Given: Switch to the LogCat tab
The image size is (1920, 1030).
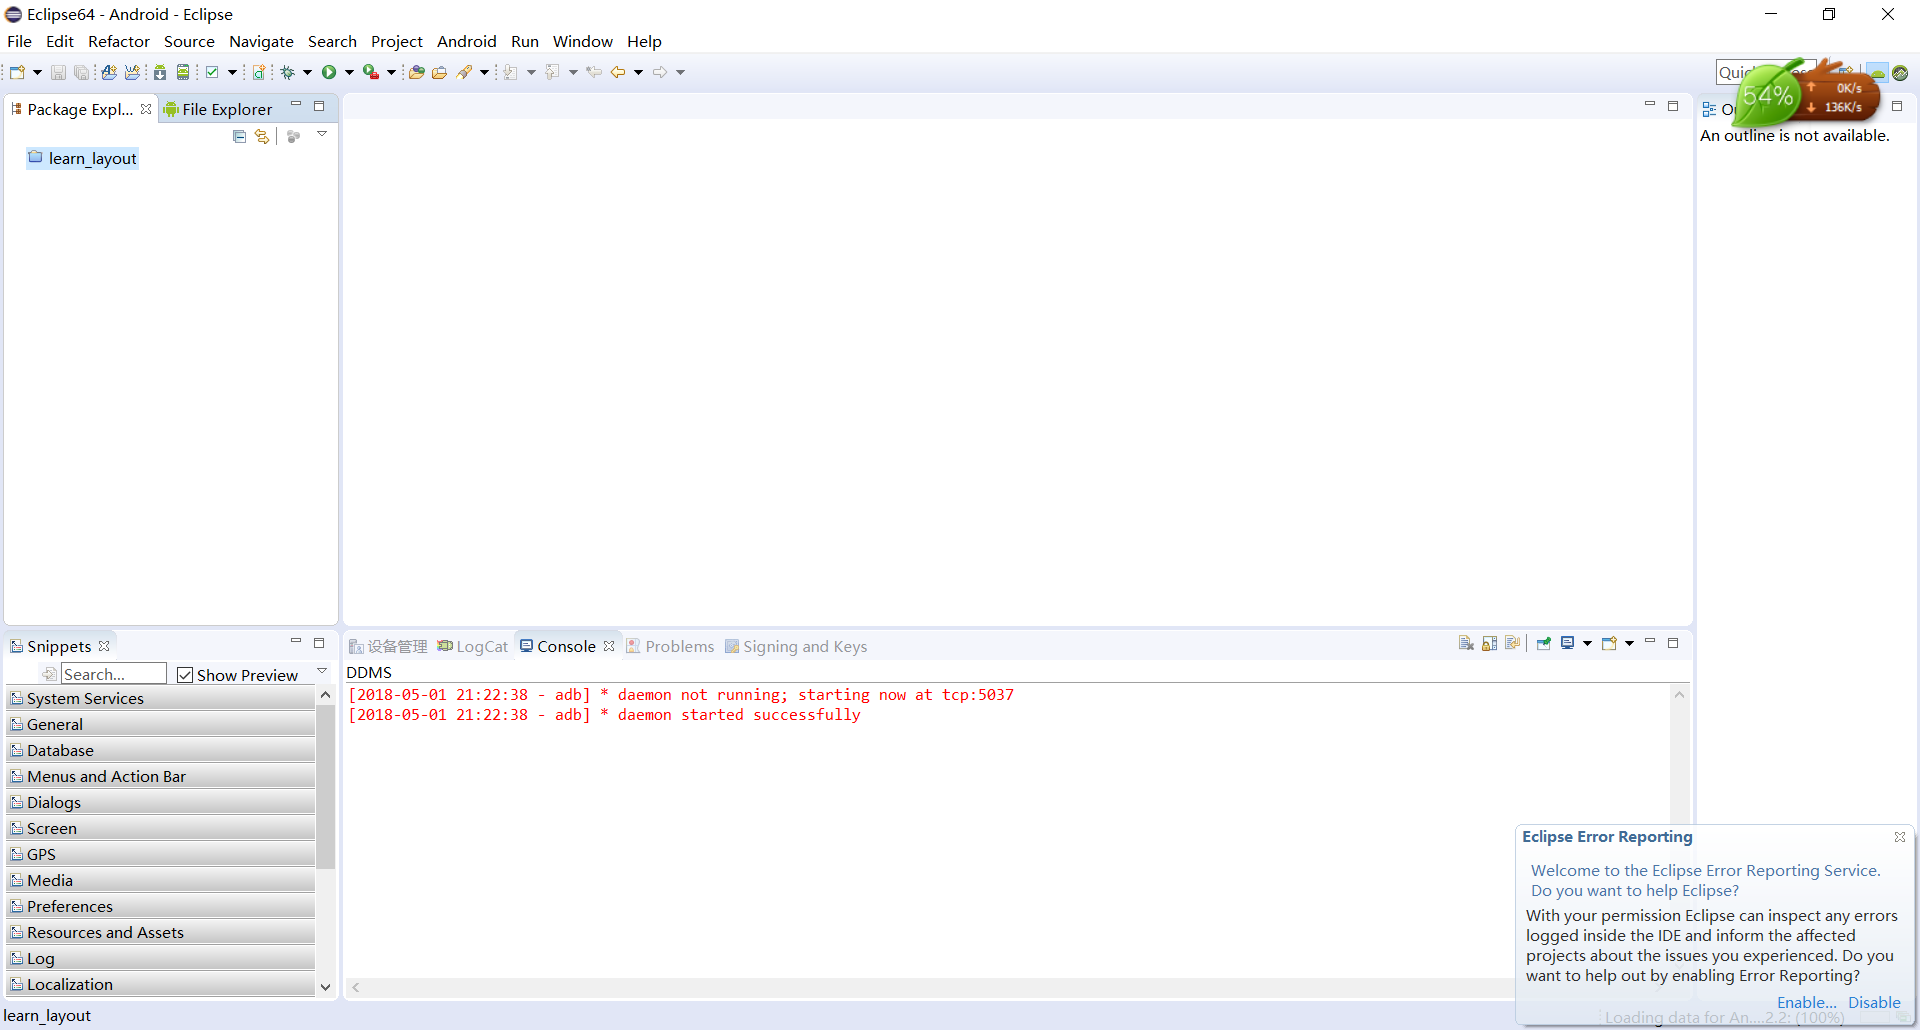Looking at the screenshot, I should pos(473,646).
